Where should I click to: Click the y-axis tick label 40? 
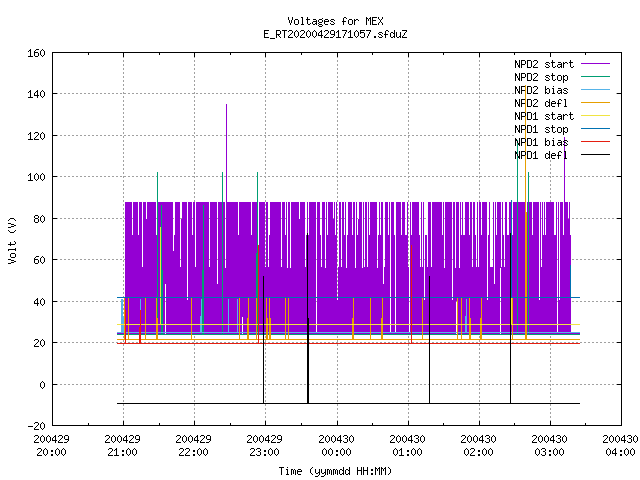click(x=39, y=302)
